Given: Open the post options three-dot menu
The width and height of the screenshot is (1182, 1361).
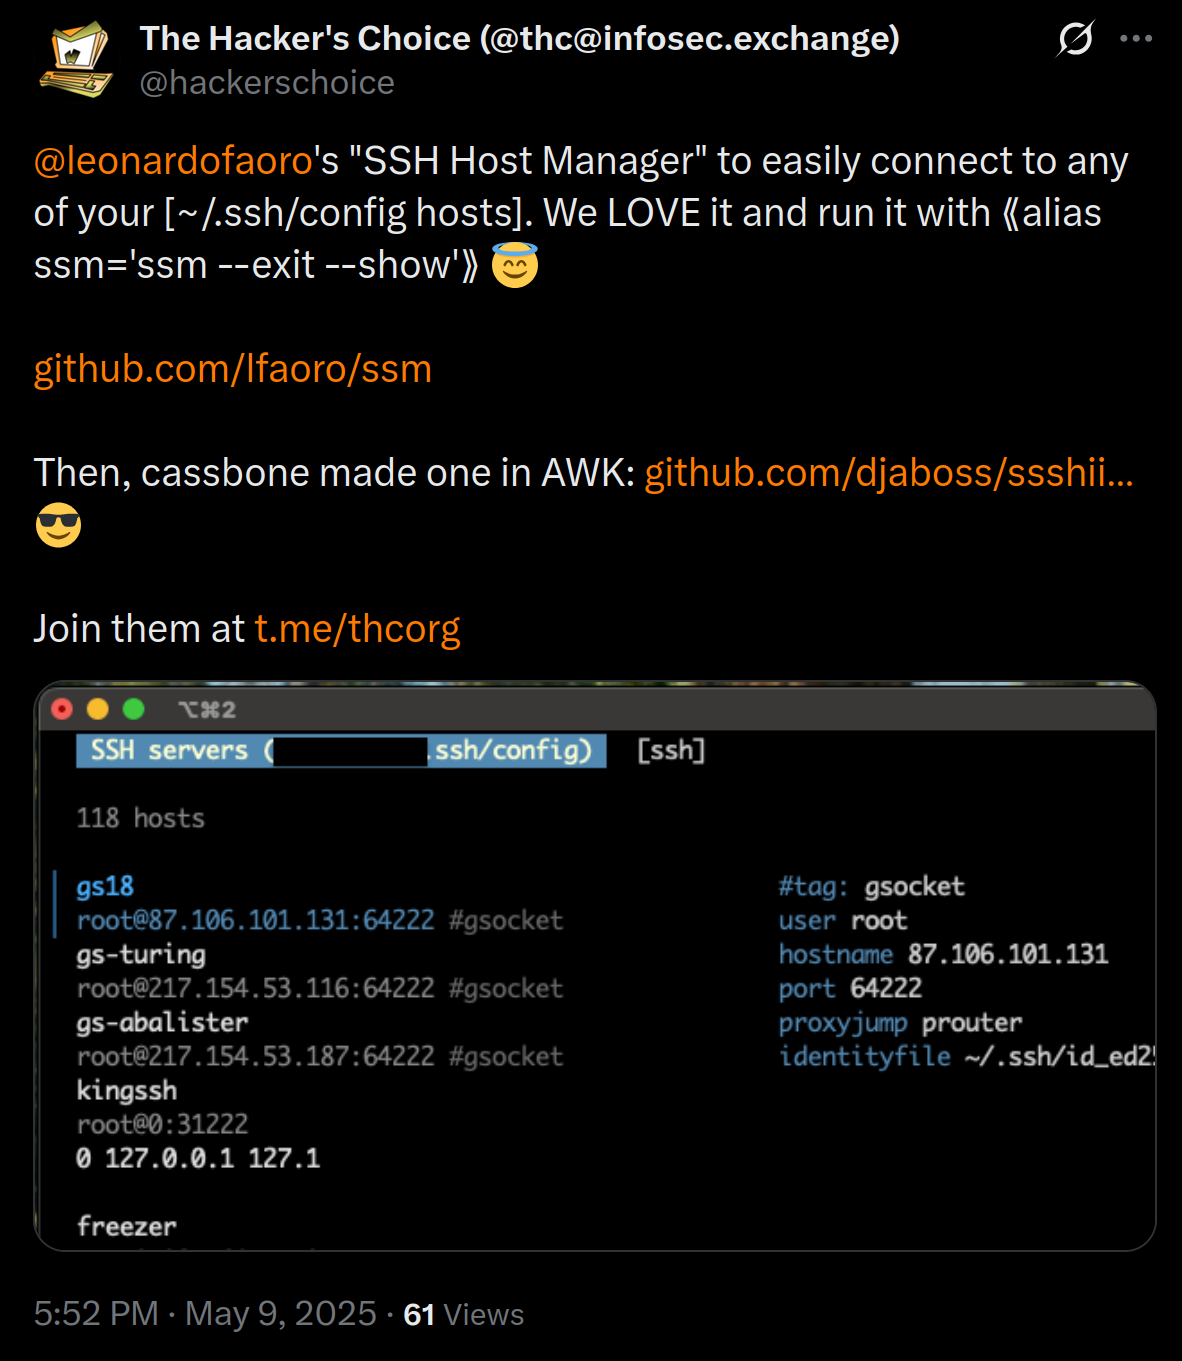Looking at the screenshot, I should [x=1139, y=38].
